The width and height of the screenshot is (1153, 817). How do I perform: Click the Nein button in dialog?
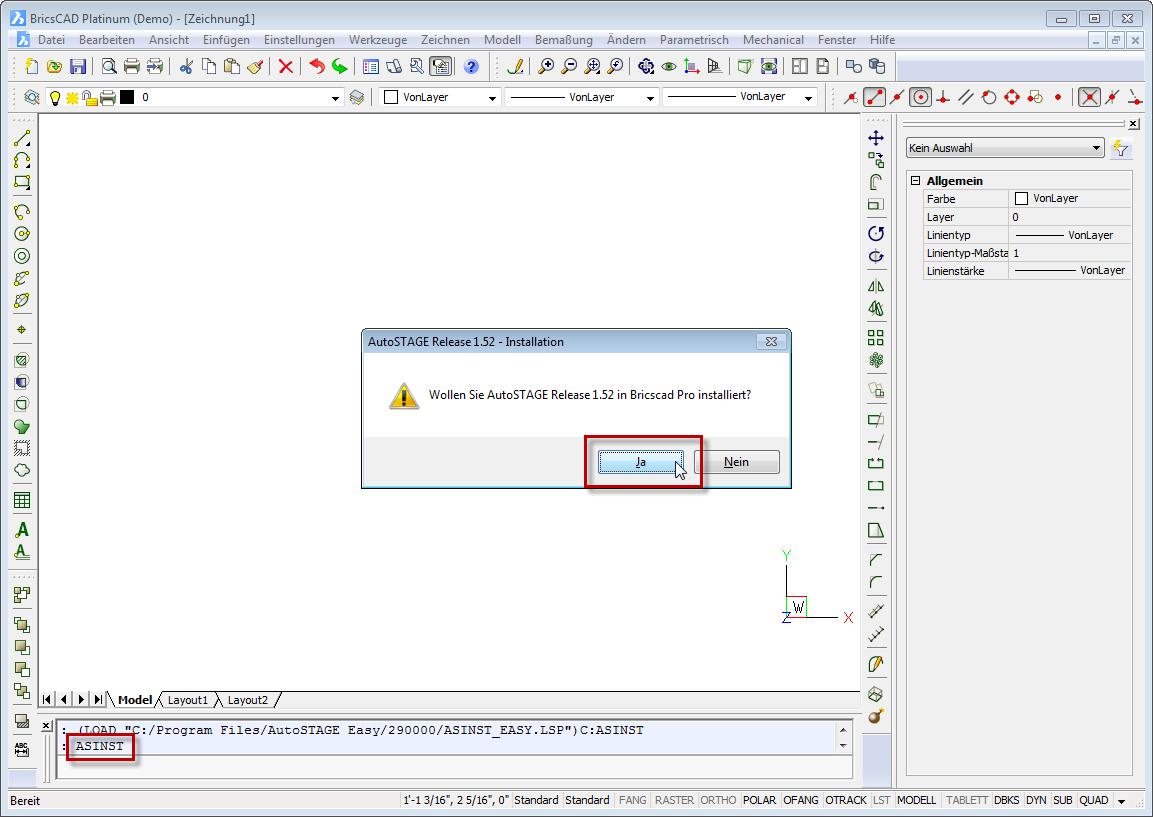(736, 462)
